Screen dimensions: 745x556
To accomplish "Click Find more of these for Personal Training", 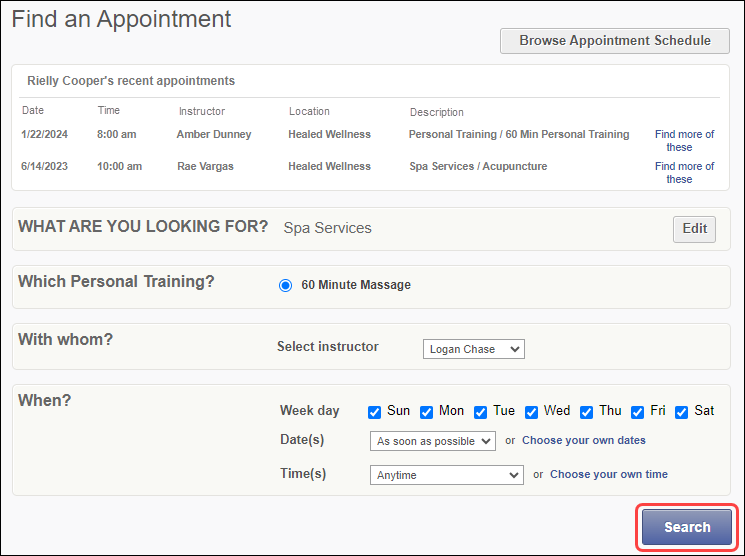I will (684, 141).
